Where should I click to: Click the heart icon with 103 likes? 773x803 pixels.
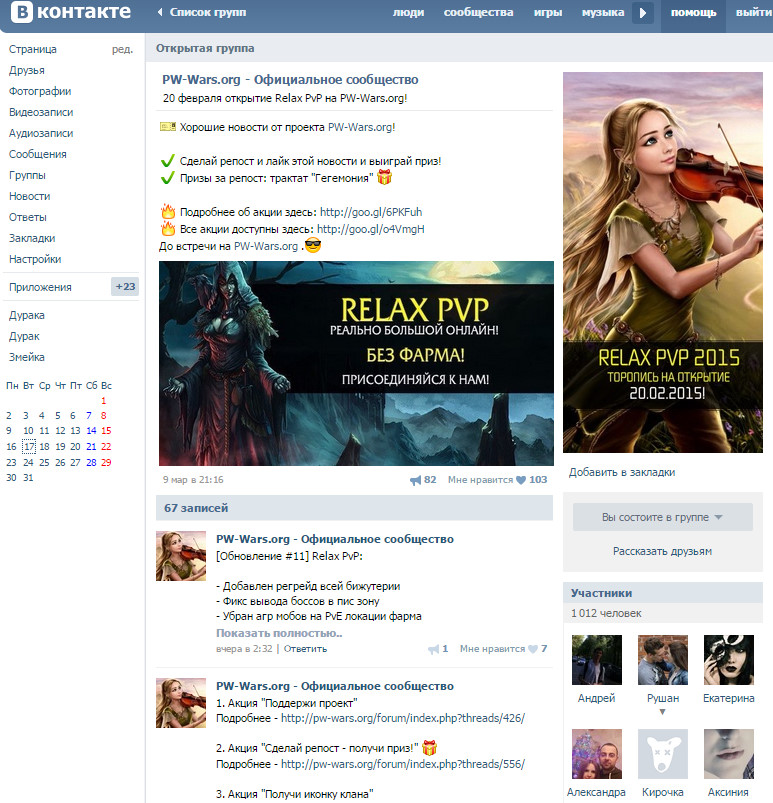(x=520, y=480)
